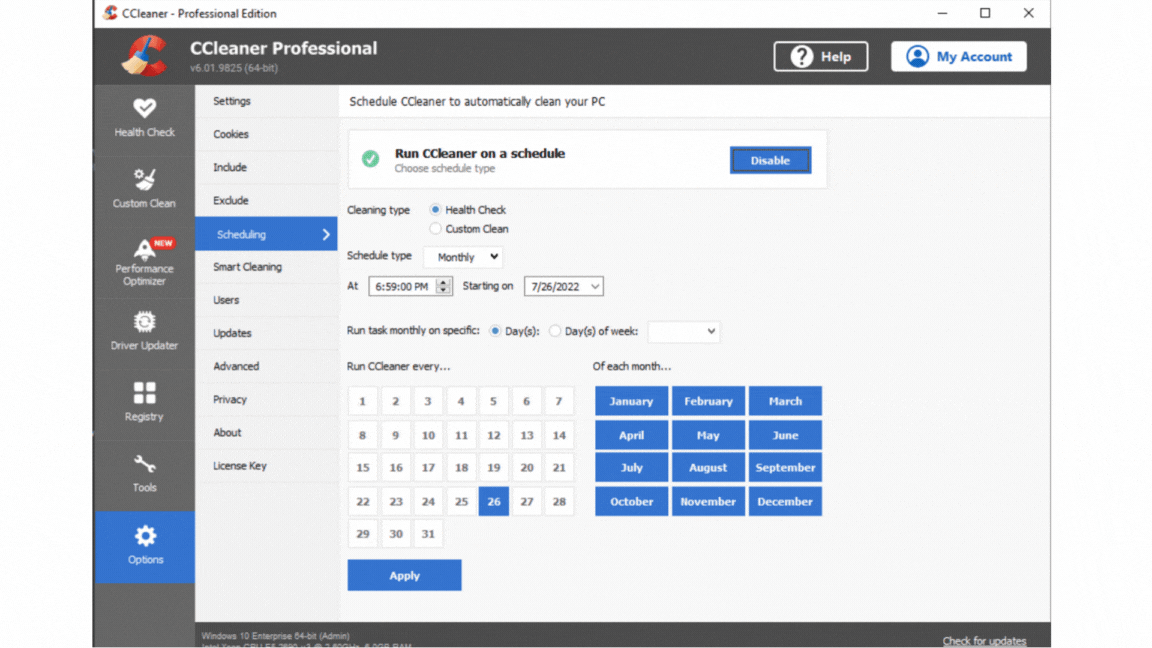This screenshot has width=1152, height=648.
Task: Disable the CCleaner schedule
Action: click(770, 160)
